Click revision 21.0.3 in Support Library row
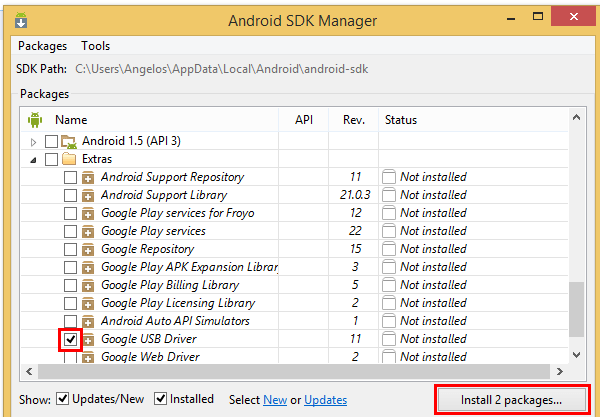Screen dimensions: 600x417 coord(355,195)
